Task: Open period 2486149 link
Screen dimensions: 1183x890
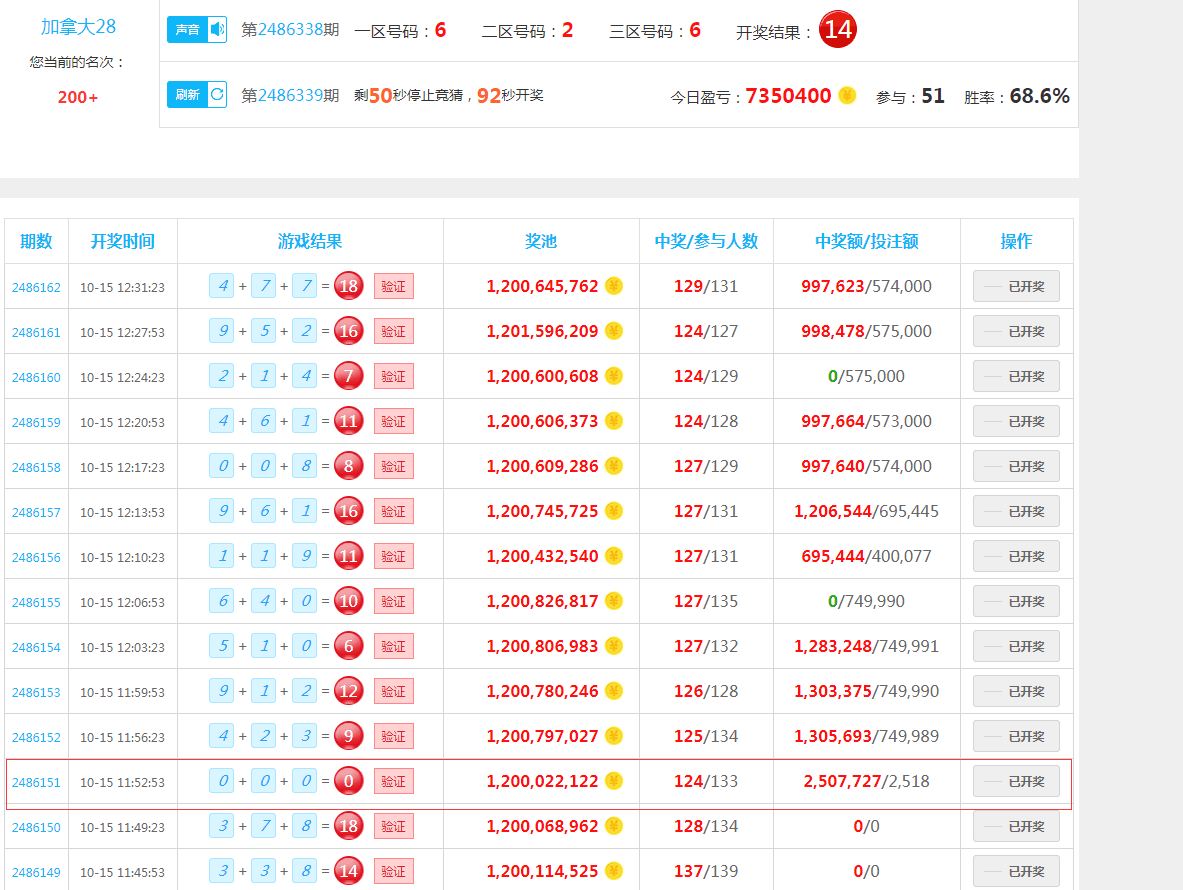Action: [x=36, y=873]
